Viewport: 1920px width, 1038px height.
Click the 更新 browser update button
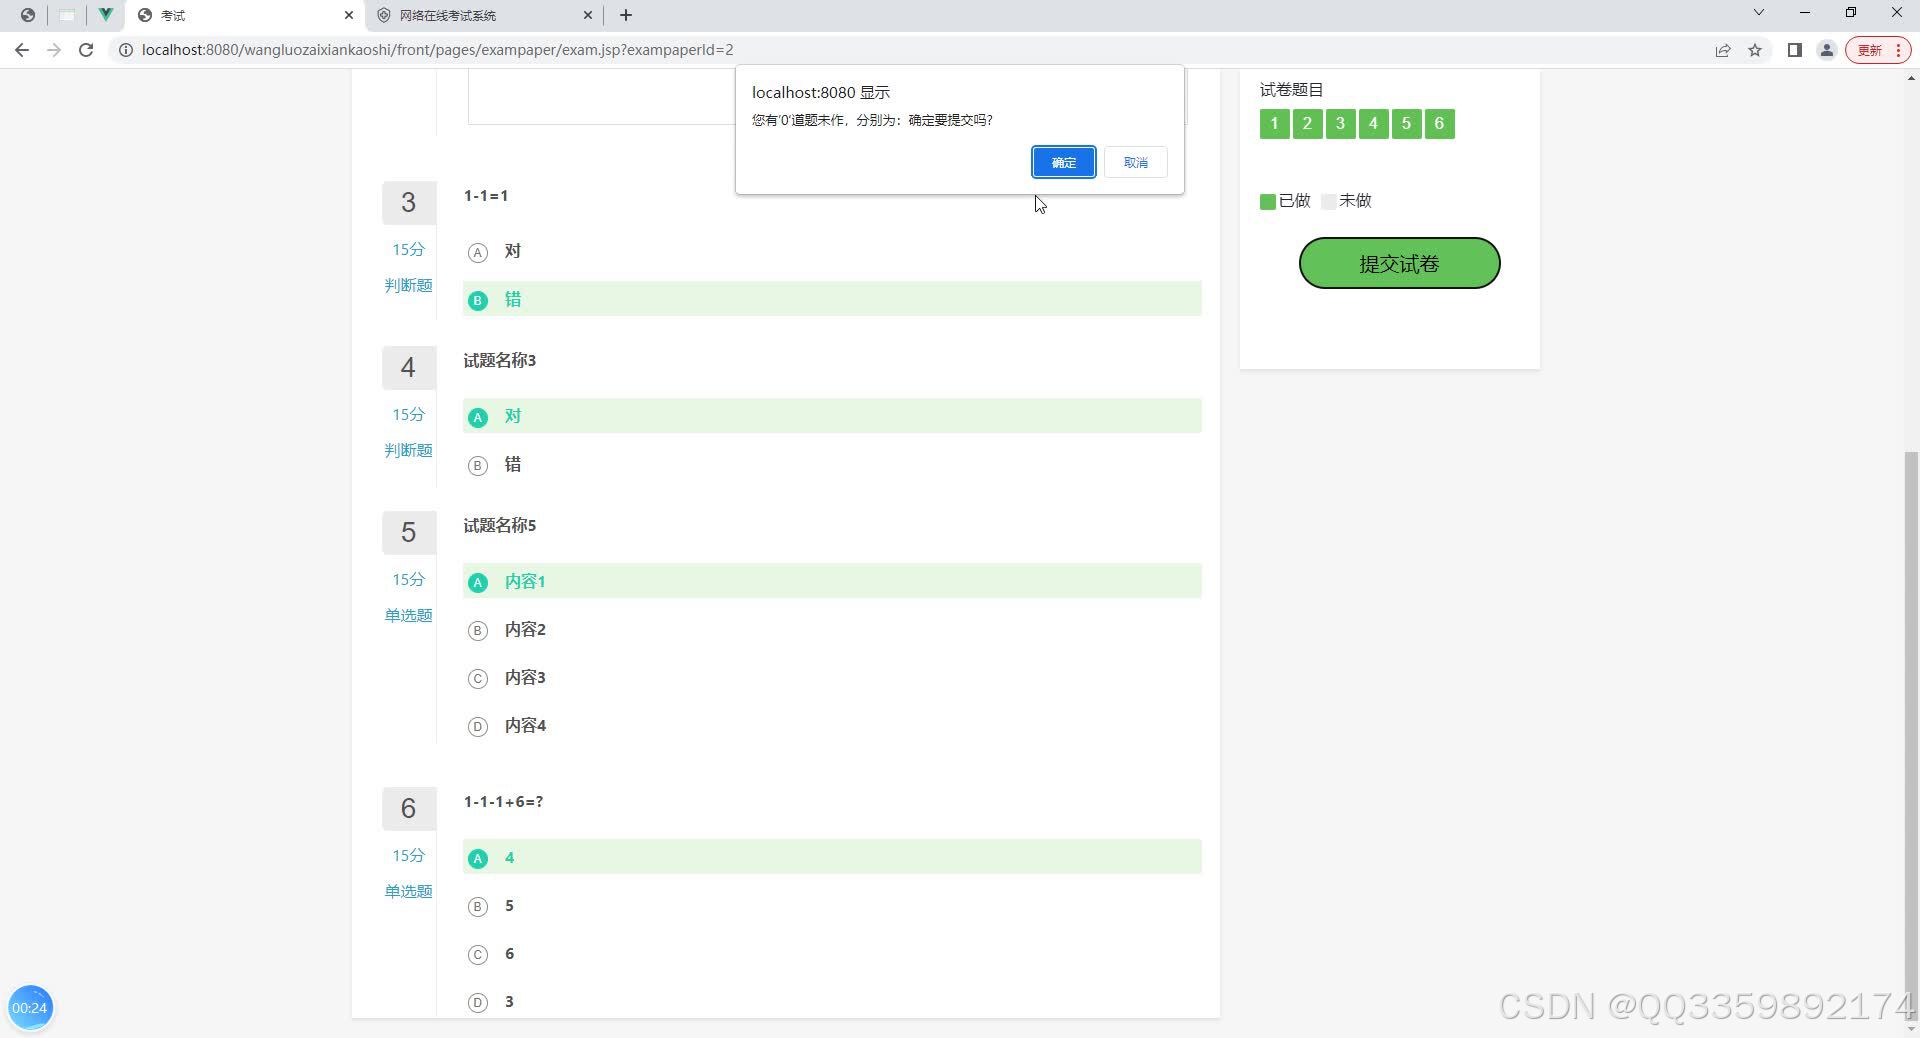1878,50
